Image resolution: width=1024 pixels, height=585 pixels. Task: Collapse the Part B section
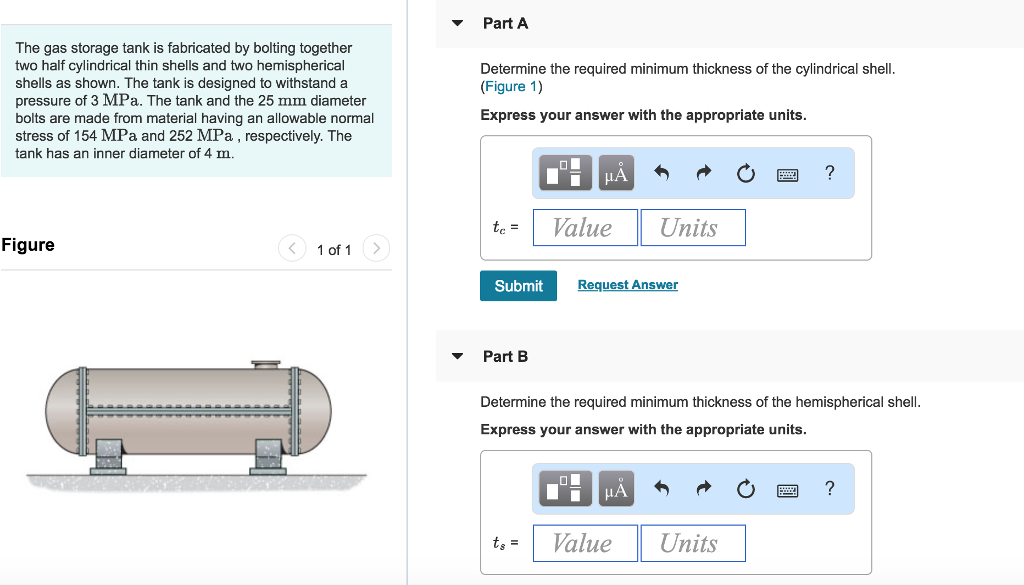point(456,355)
